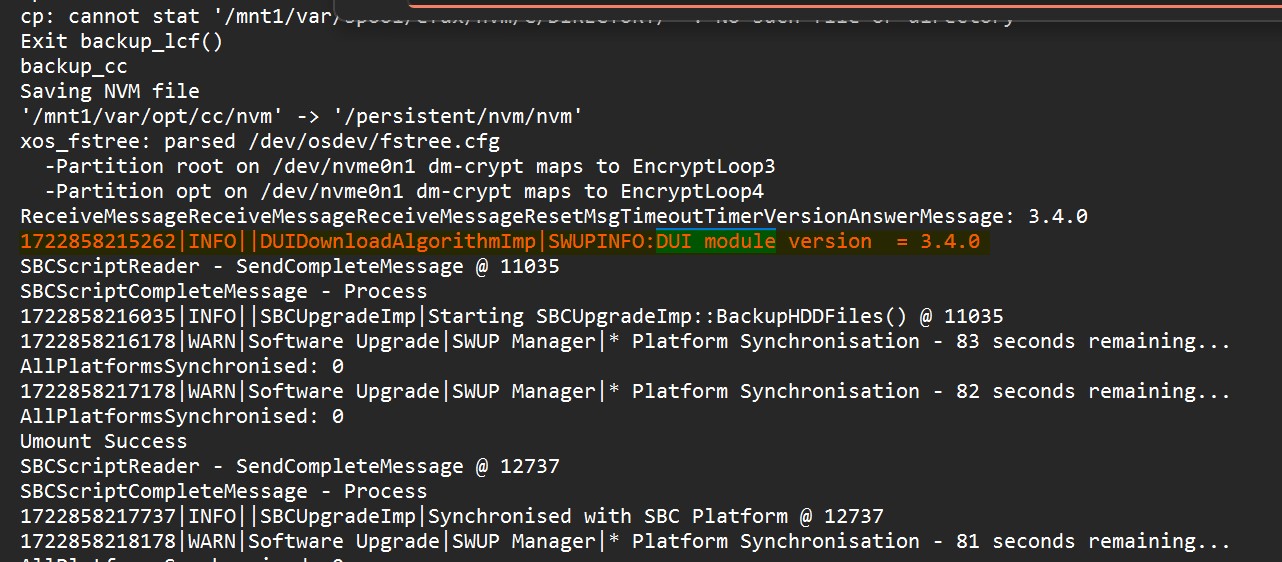Viewport: 1282px width, 562px height.
Task: Click 'SendCompleteMessage @ 12737' line
Action: 290,466
